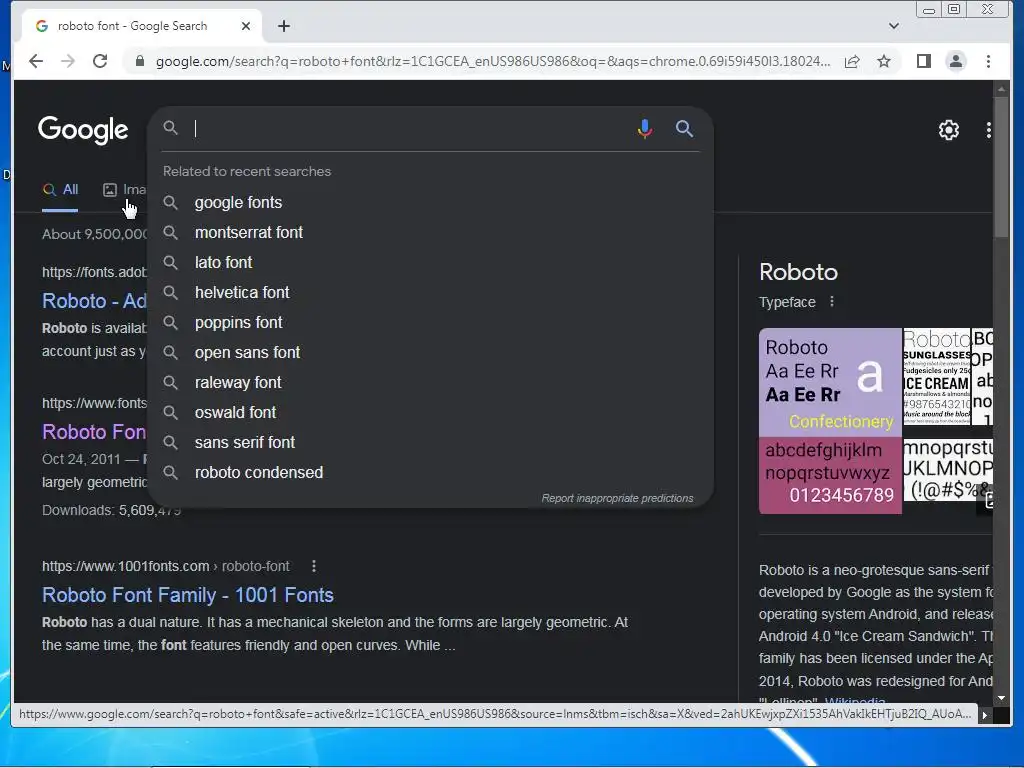Viewport: 1024px width, 768px height.
Task: Go back to the previous page
Action: point(36,61)
